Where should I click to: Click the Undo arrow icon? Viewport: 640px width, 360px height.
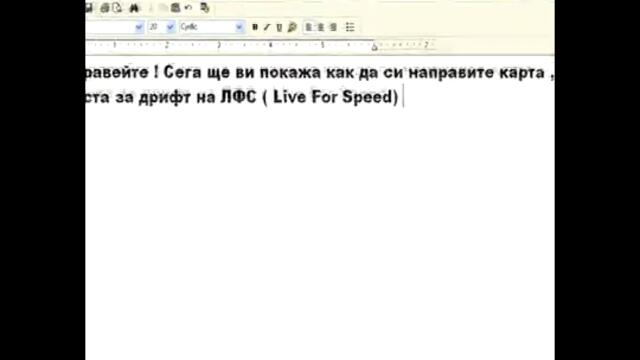coord(188,8)
